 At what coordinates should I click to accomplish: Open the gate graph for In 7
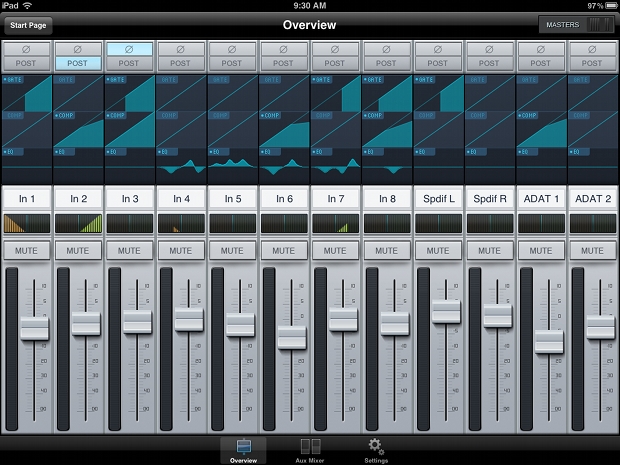[335, 93]
